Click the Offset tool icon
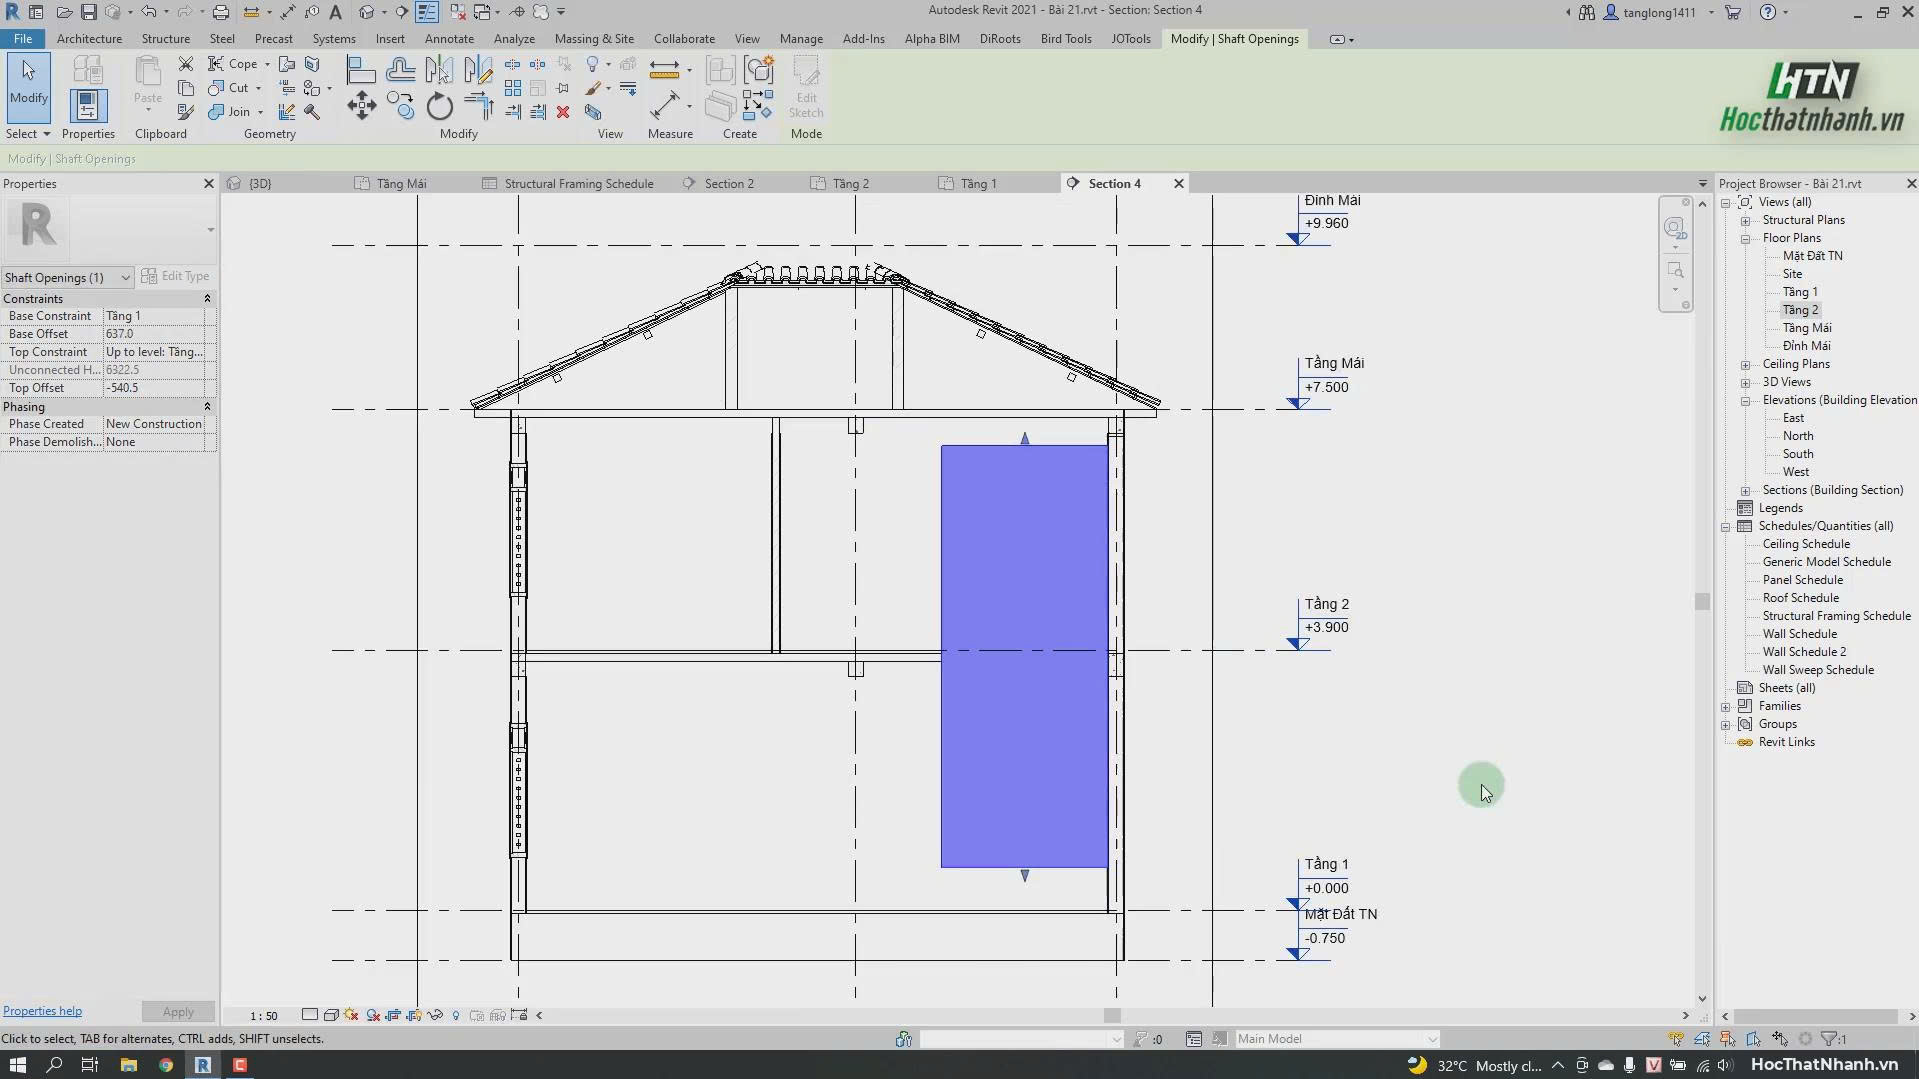This screenshot has width=1919, height=1079. coord(401,69)
